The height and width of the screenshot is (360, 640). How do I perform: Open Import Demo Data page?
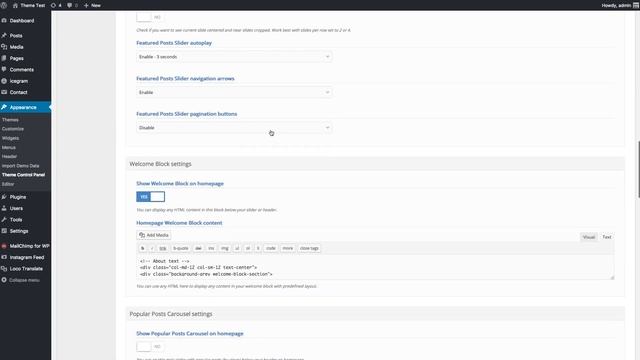pos(20,166)
